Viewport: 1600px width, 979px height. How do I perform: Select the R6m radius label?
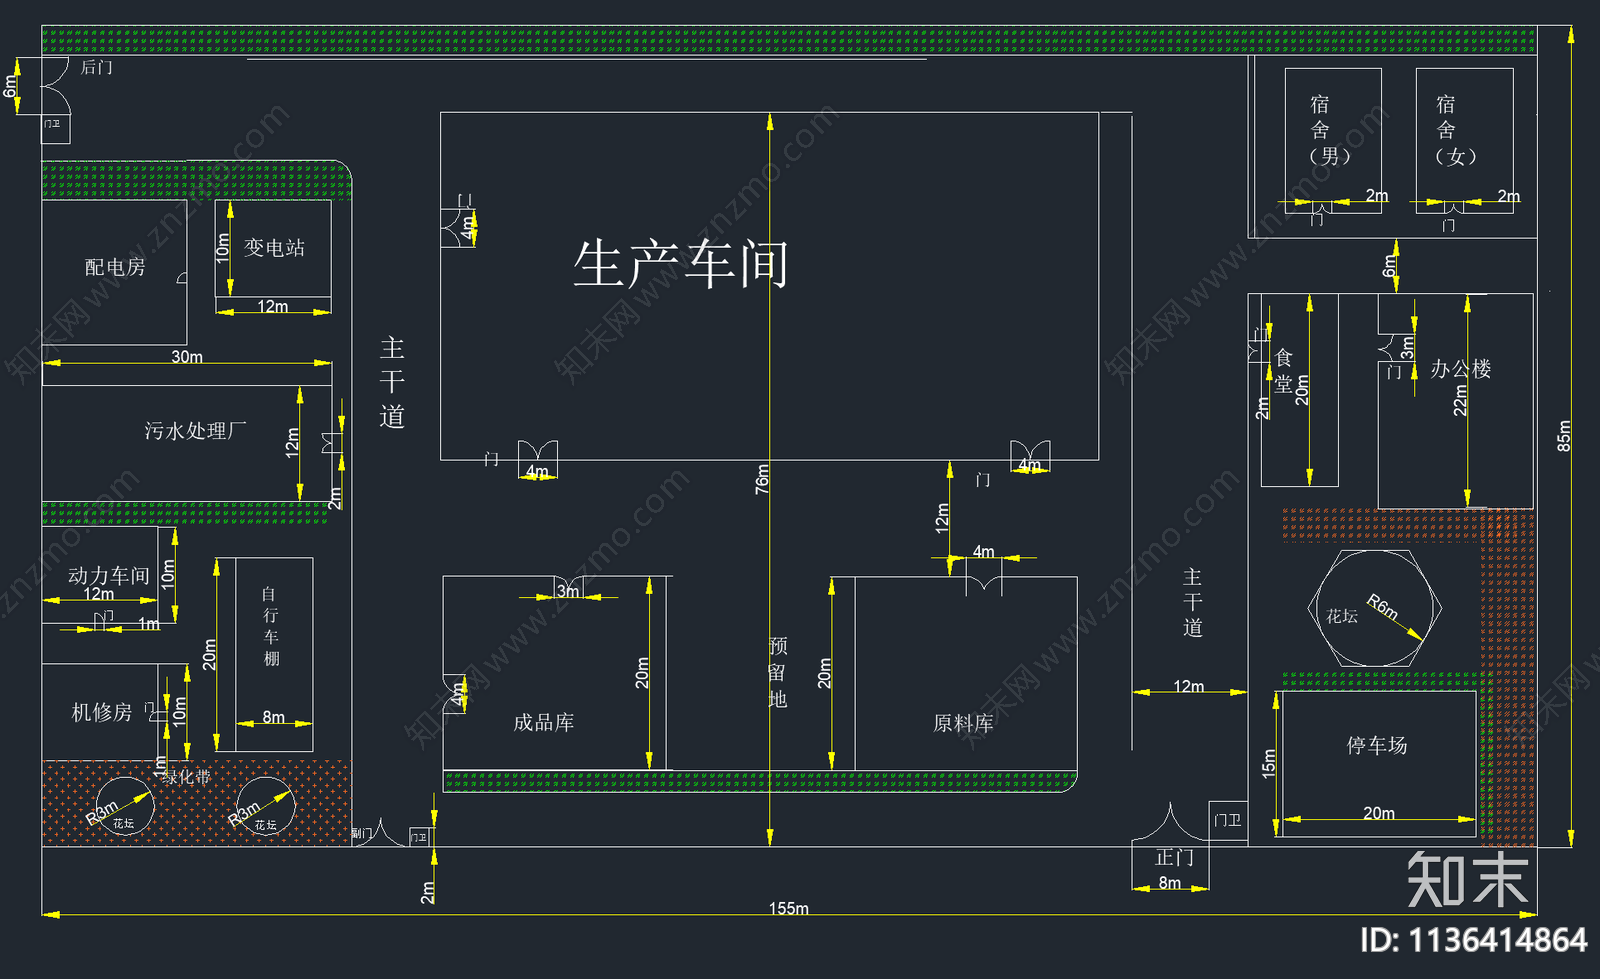pos(1383,606)
